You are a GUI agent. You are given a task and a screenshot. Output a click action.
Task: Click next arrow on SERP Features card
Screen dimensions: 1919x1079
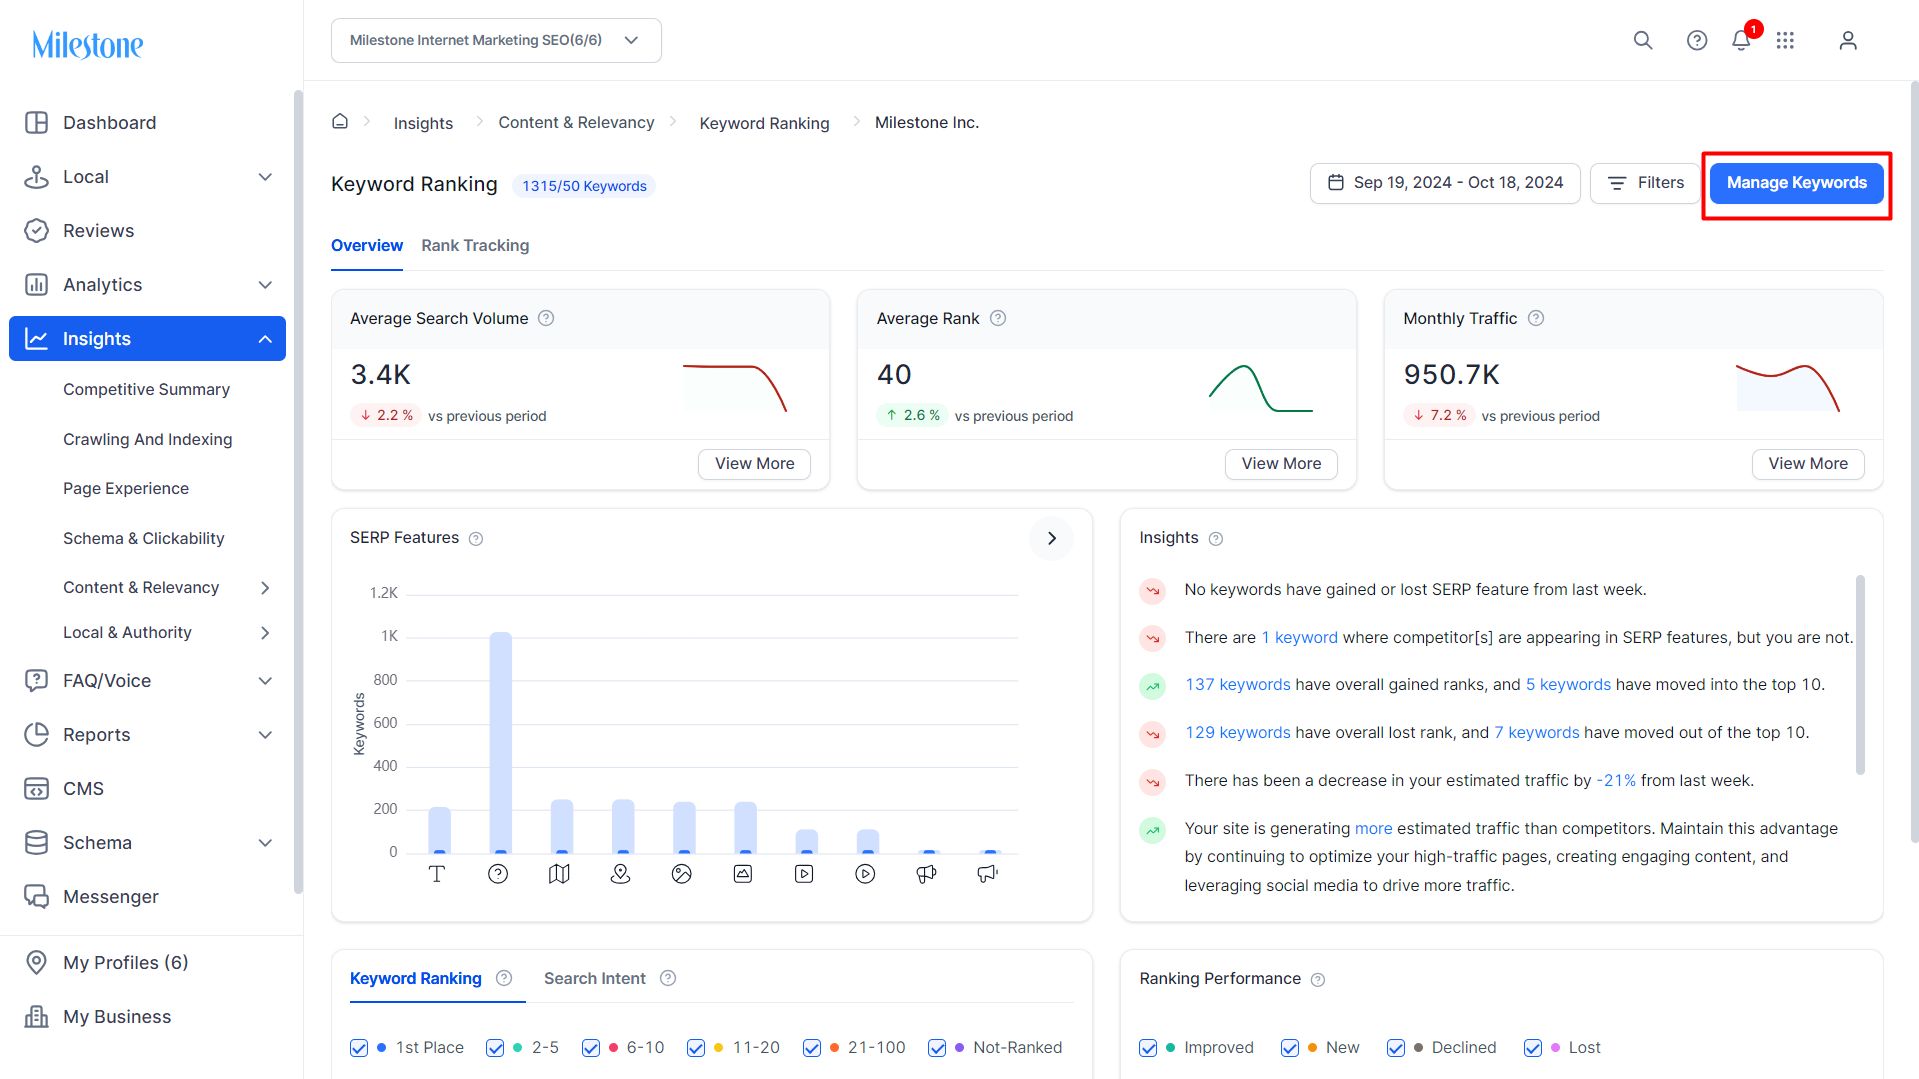[1051, 538]
